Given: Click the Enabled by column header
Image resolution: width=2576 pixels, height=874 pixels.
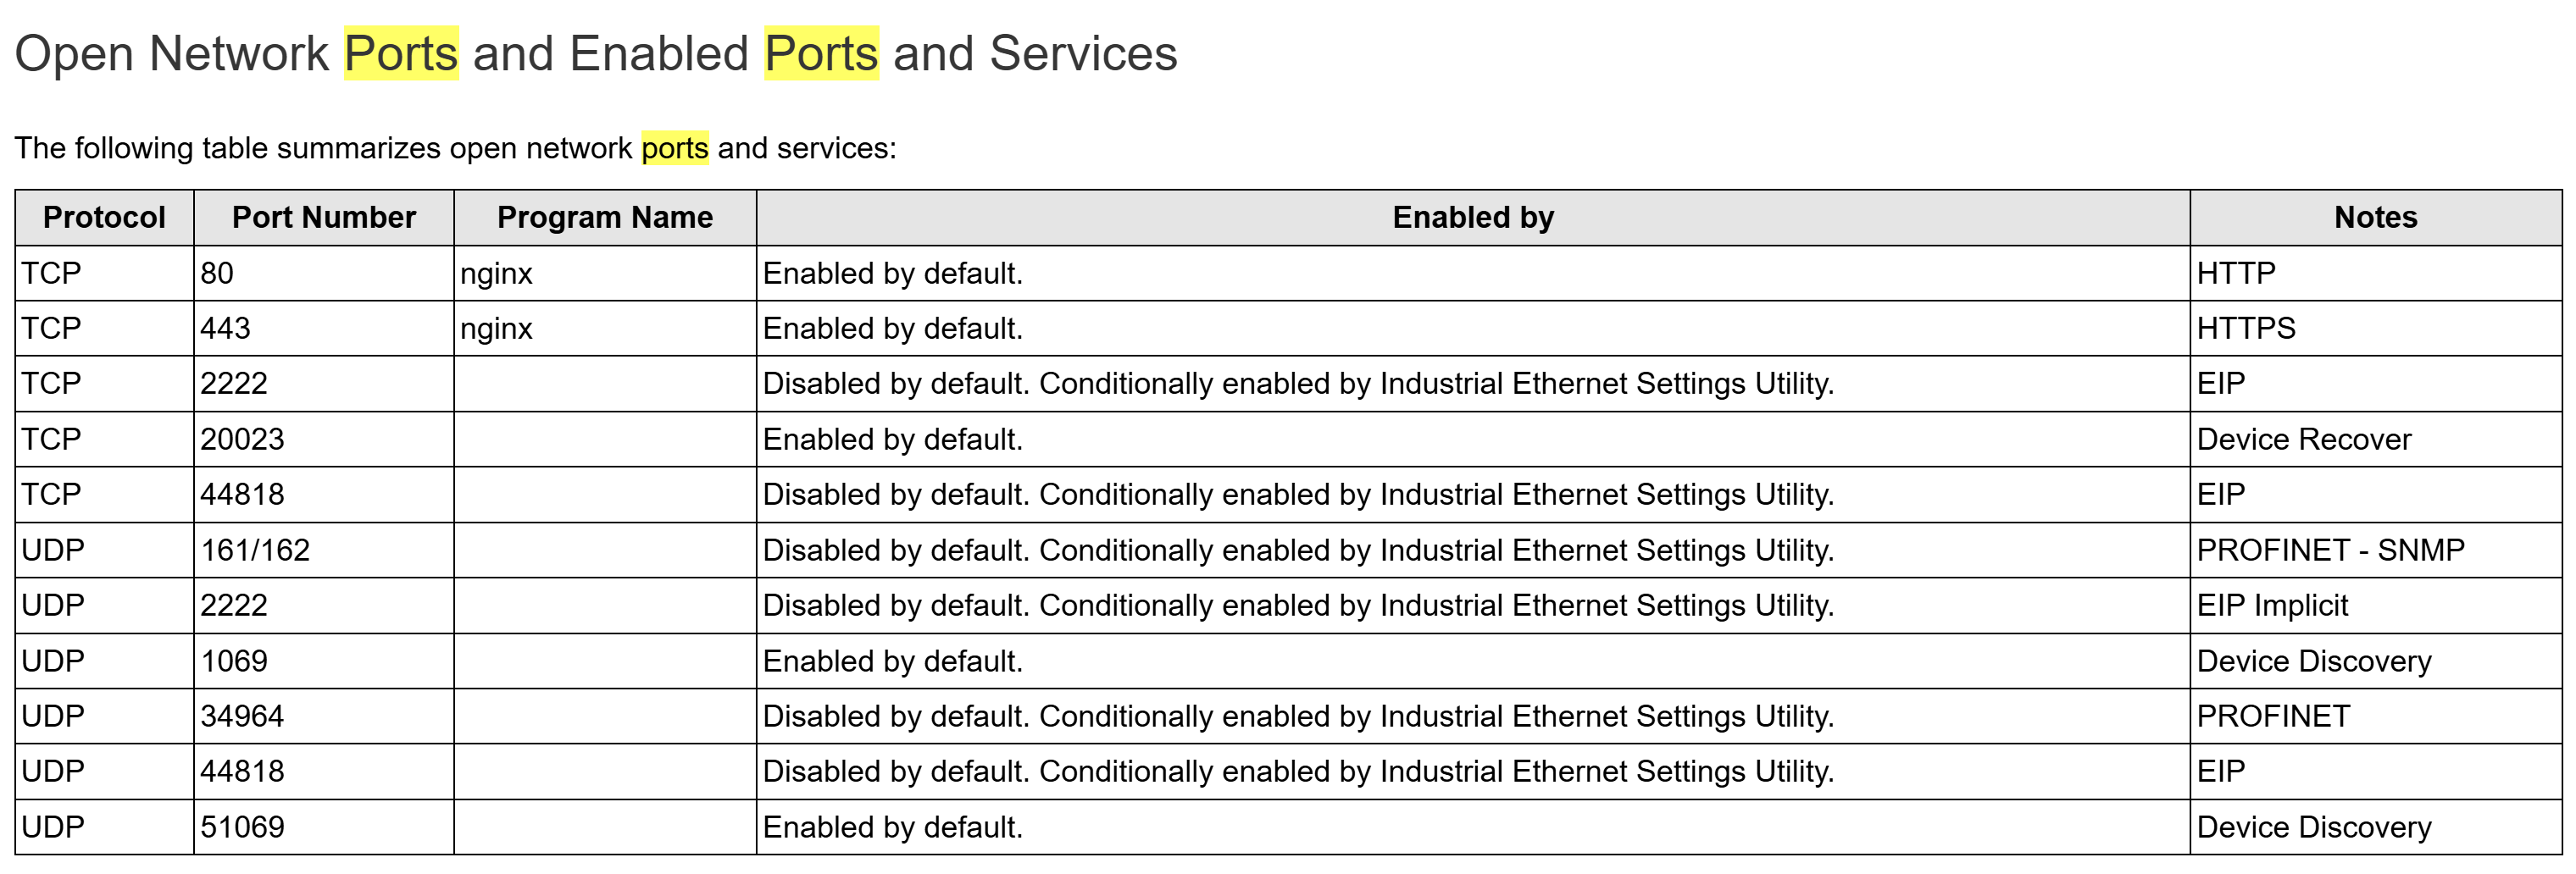Looking at the screenshot, I should 1472,217.
